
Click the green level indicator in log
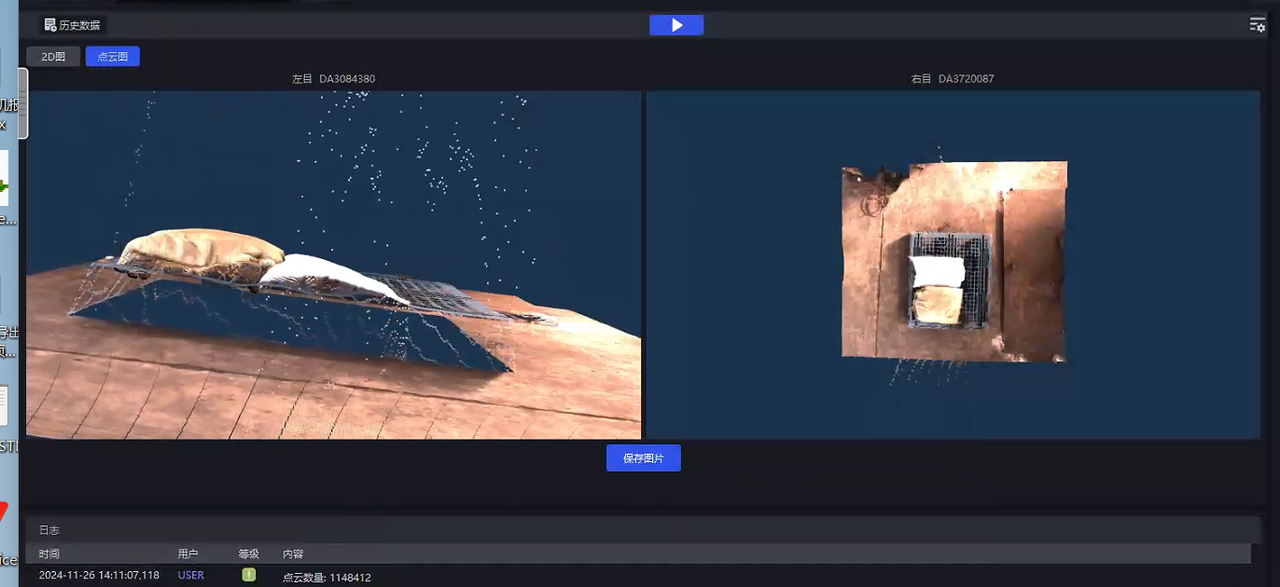(x=248, y=575)
